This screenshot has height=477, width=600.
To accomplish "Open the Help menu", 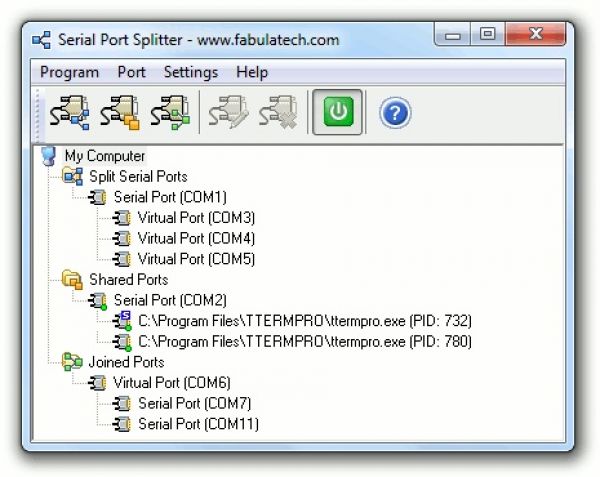I will pos(252,72).
